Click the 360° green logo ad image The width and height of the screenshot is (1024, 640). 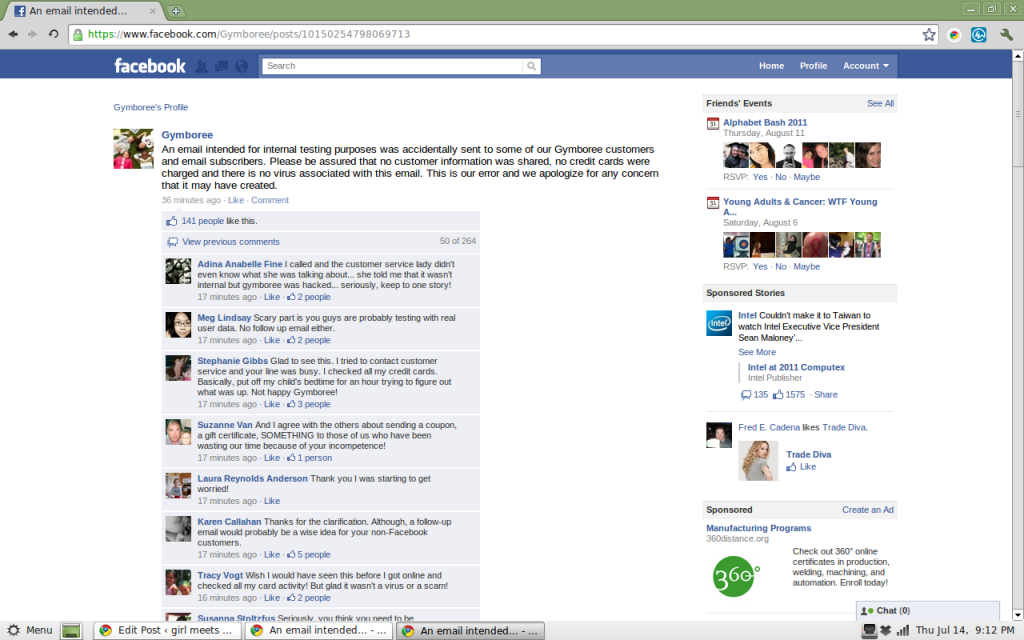tap(736, 576)
